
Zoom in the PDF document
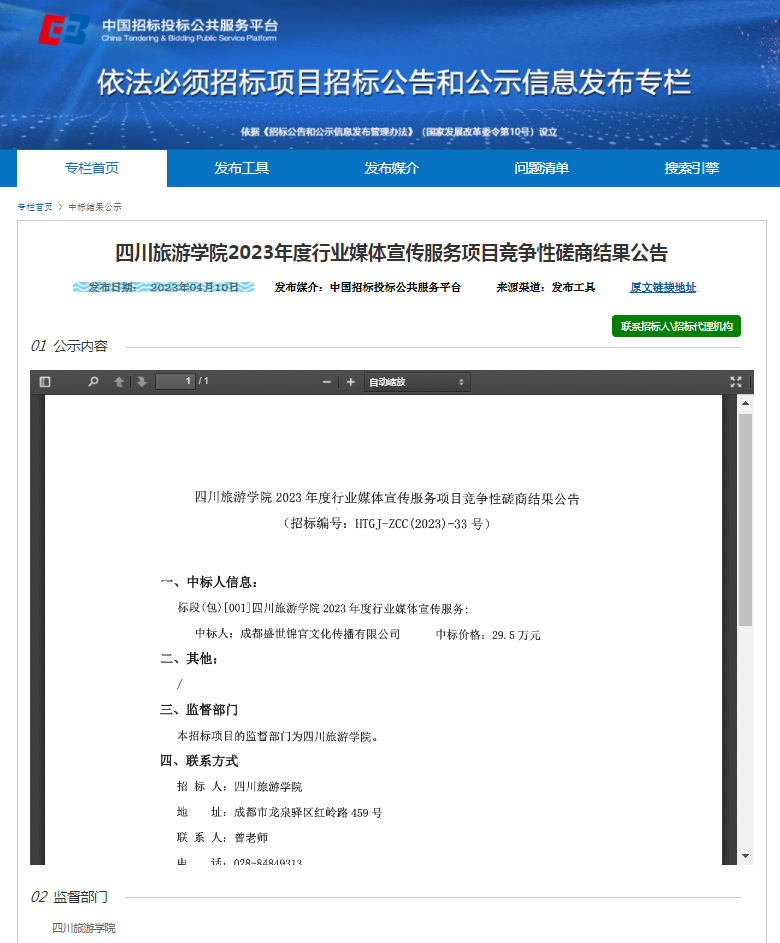click(x=351, y=382)
